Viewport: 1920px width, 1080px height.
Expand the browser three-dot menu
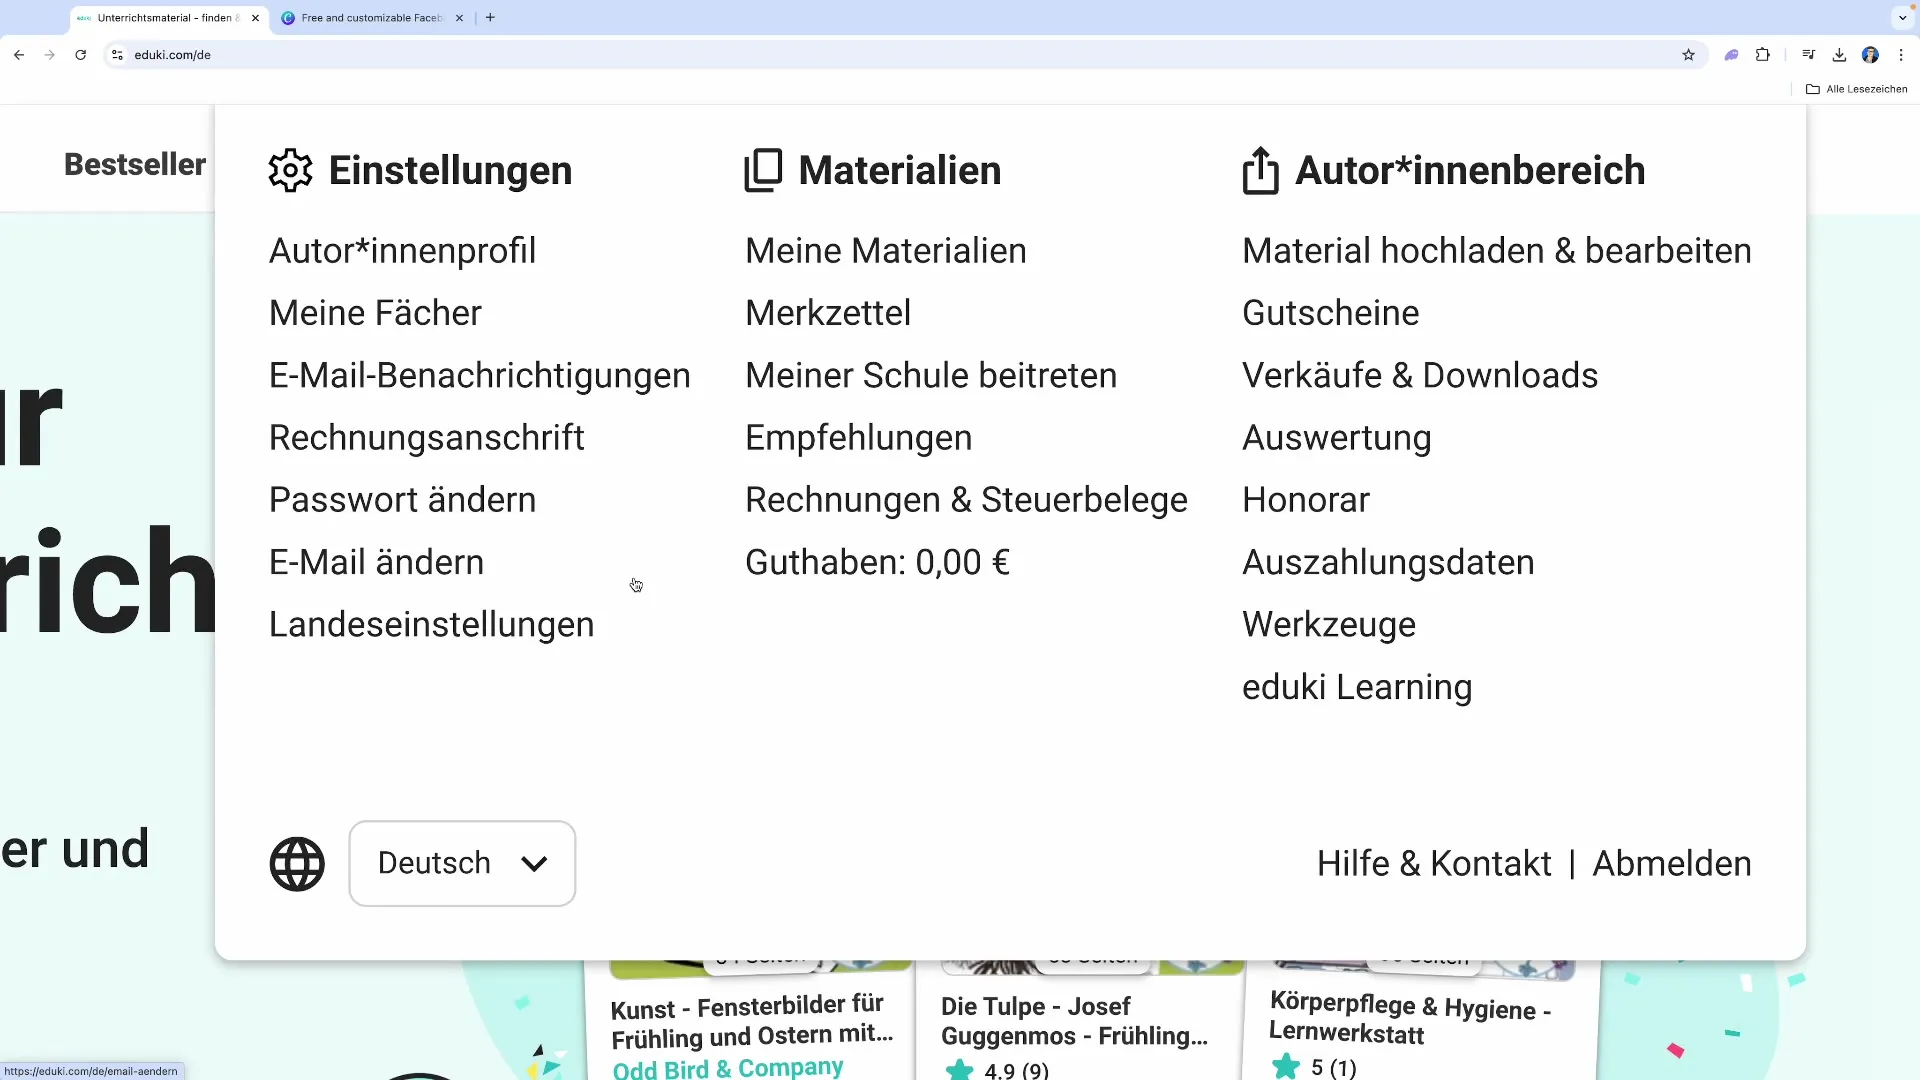(1903, 55)
